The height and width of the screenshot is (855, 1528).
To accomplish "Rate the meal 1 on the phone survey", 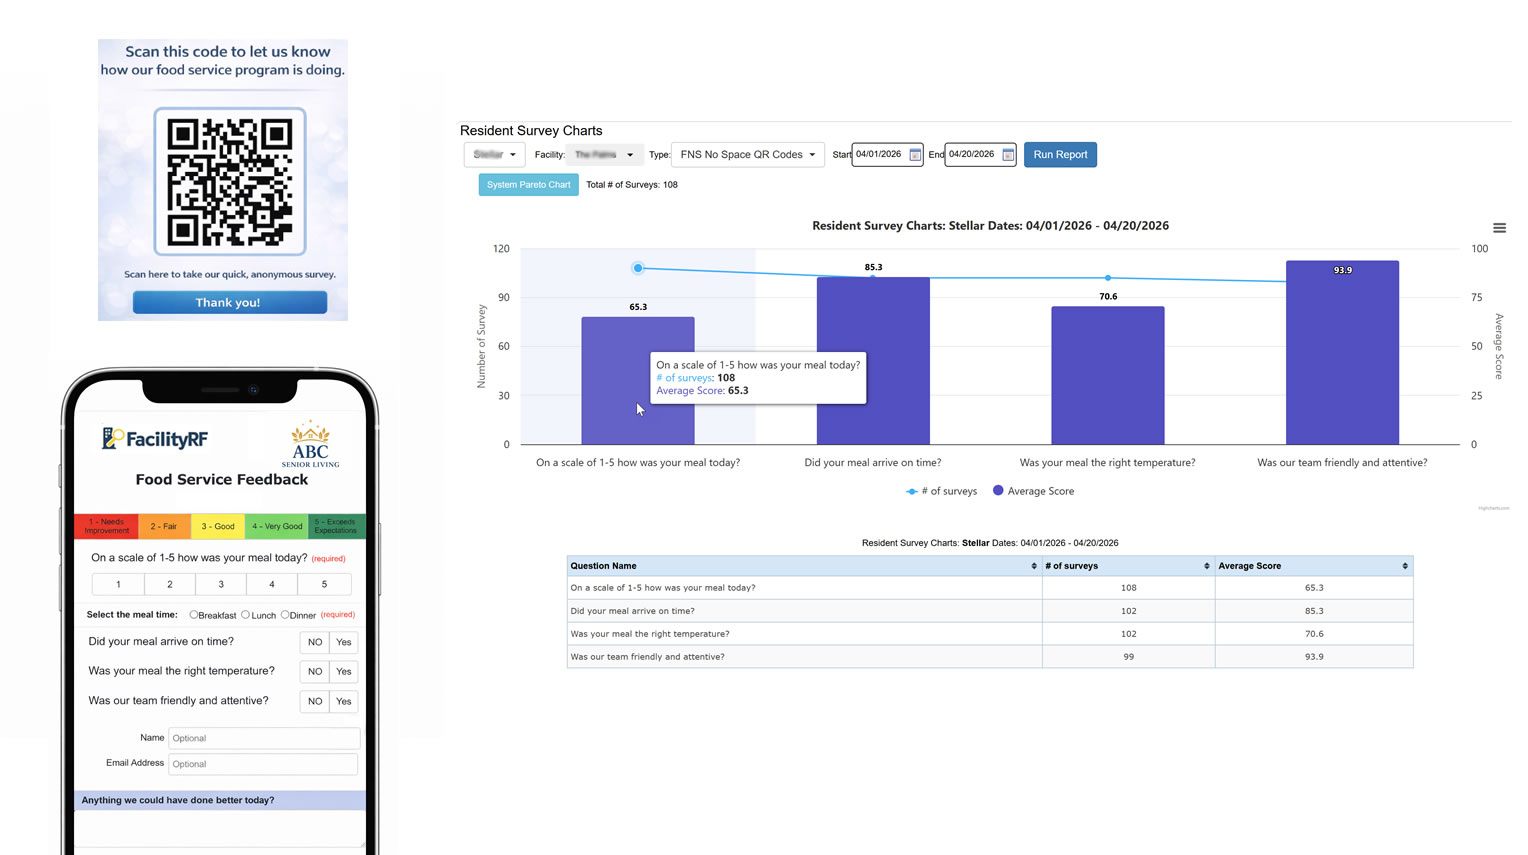I will click(x=118, y=584).
